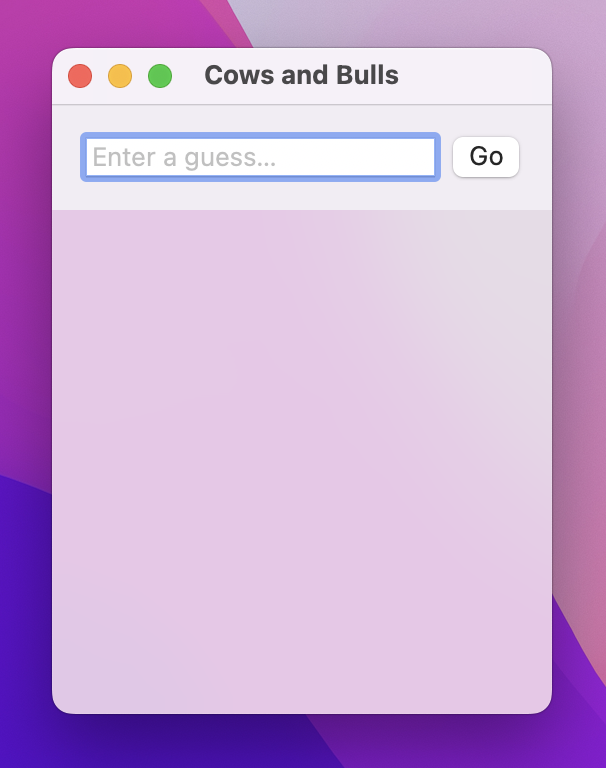
Task: Maximize the window using the green button
Action: [x=160, y=76]
